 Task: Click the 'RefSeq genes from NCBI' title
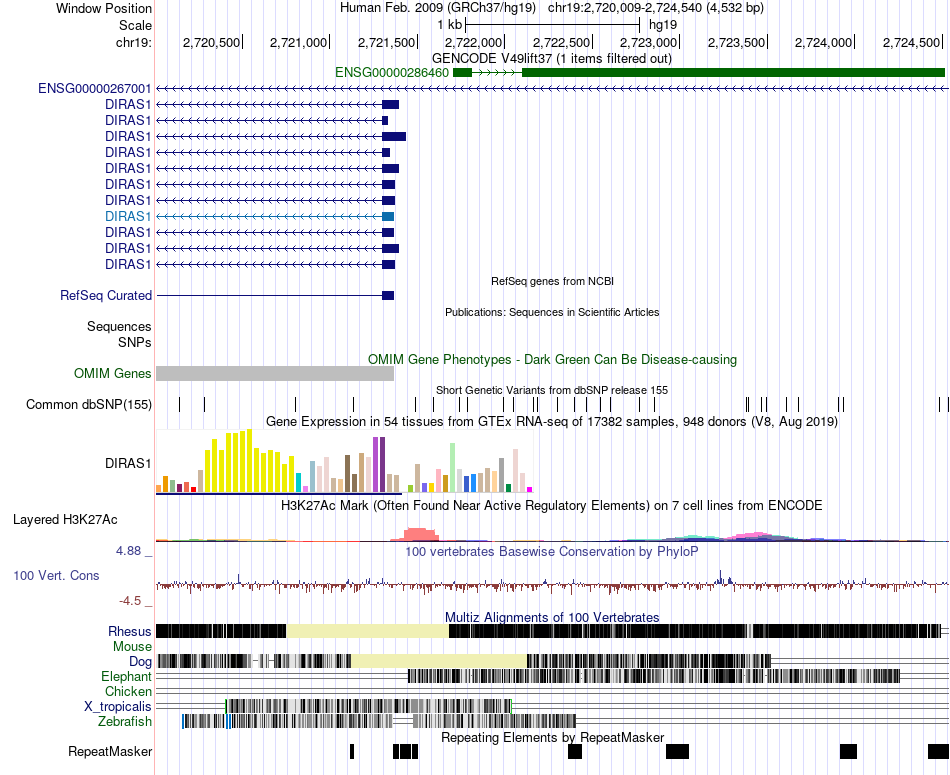pyautogui.click(x=552, y=281)
